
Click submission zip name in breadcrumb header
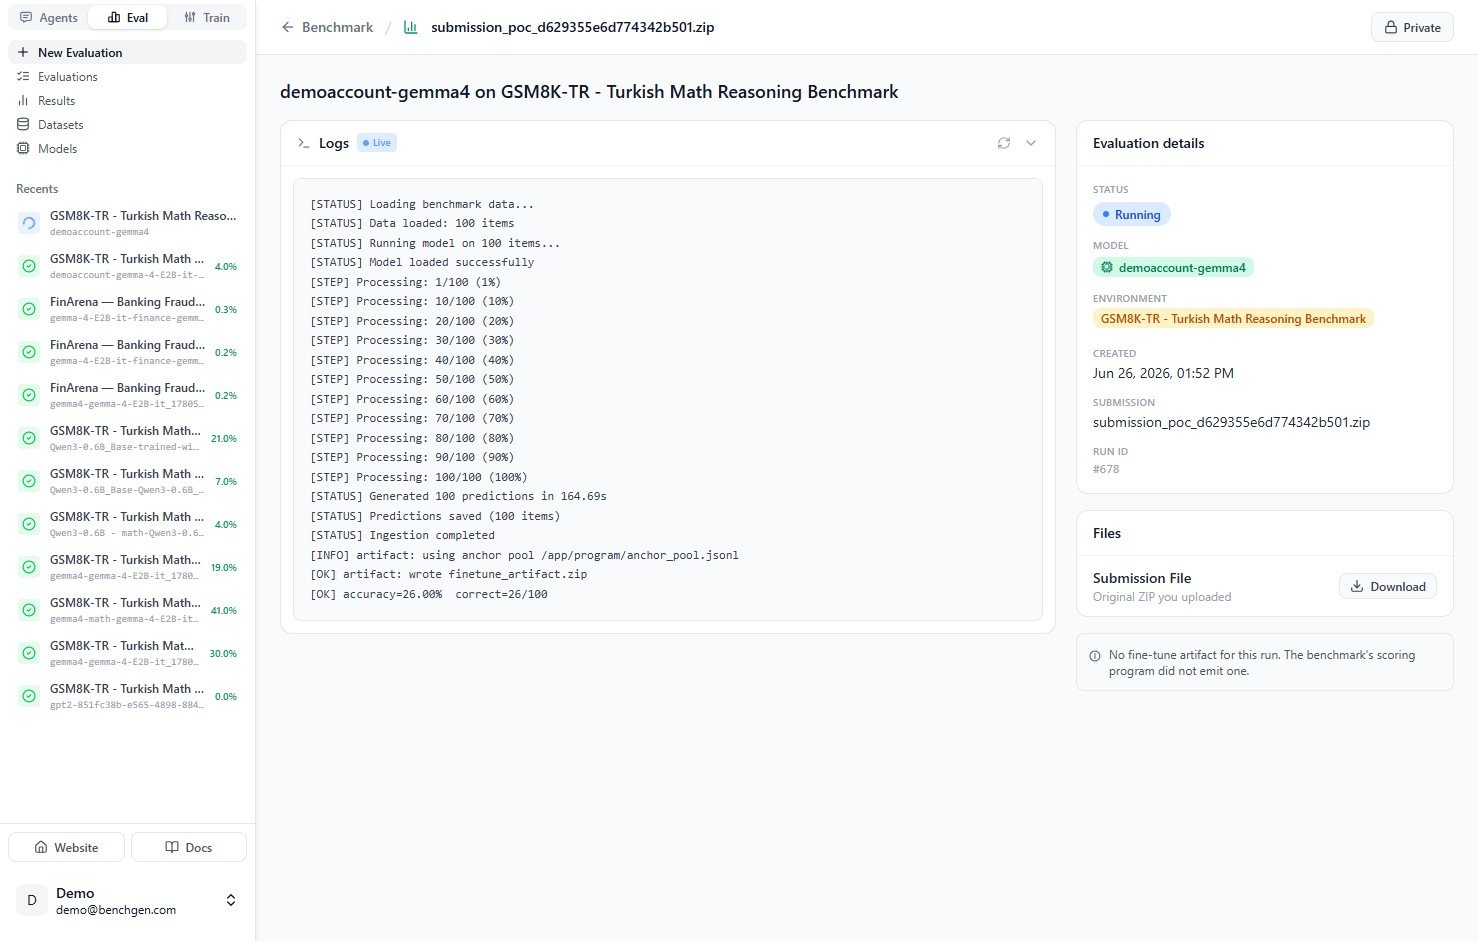(x=572, y=27)
